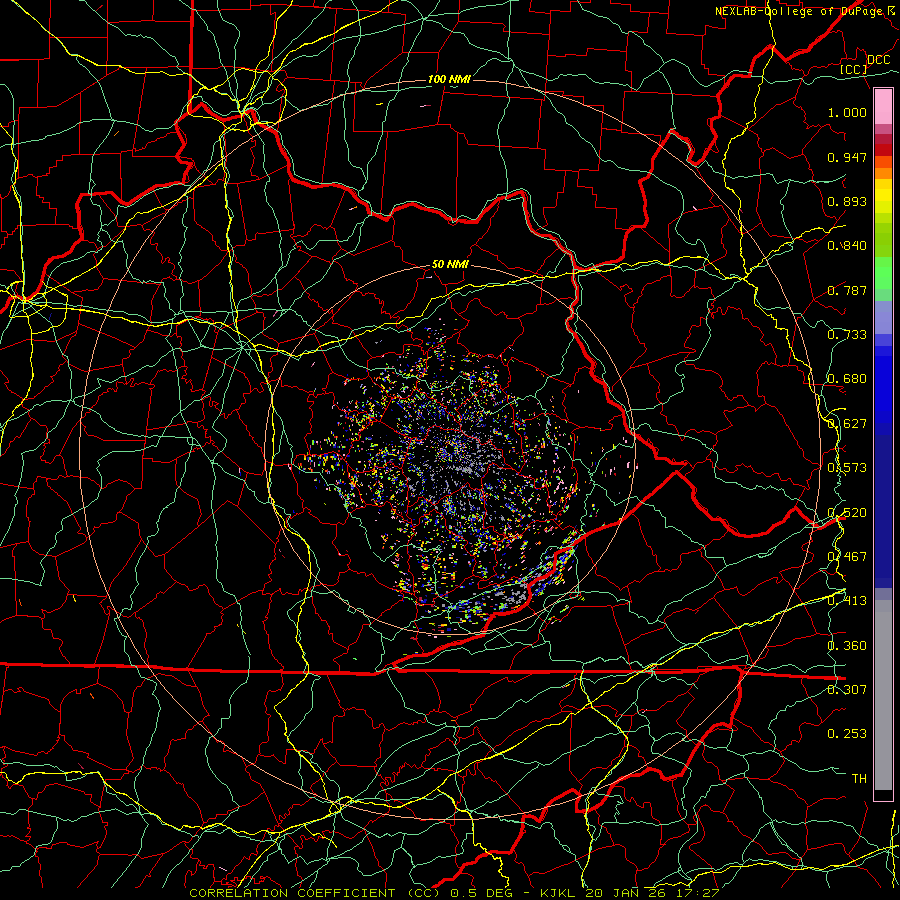Click the 0.840 scale value
The image size is (900, 900).
[847, 246]
